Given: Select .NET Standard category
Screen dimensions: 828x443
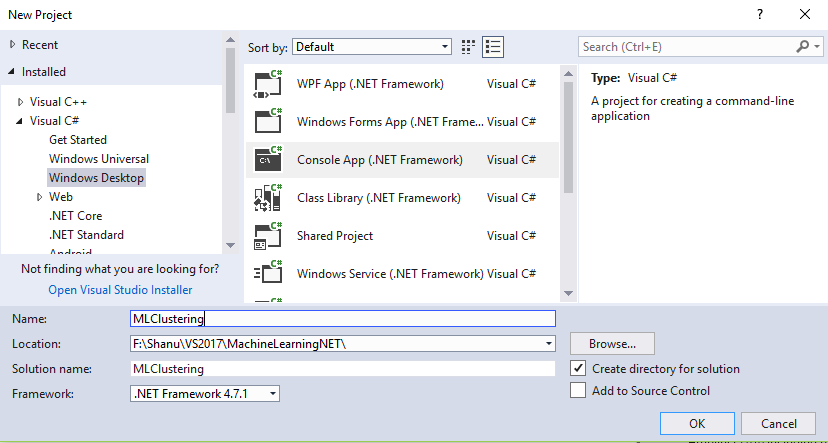Looking at the screenshot, I should point(86,235).
